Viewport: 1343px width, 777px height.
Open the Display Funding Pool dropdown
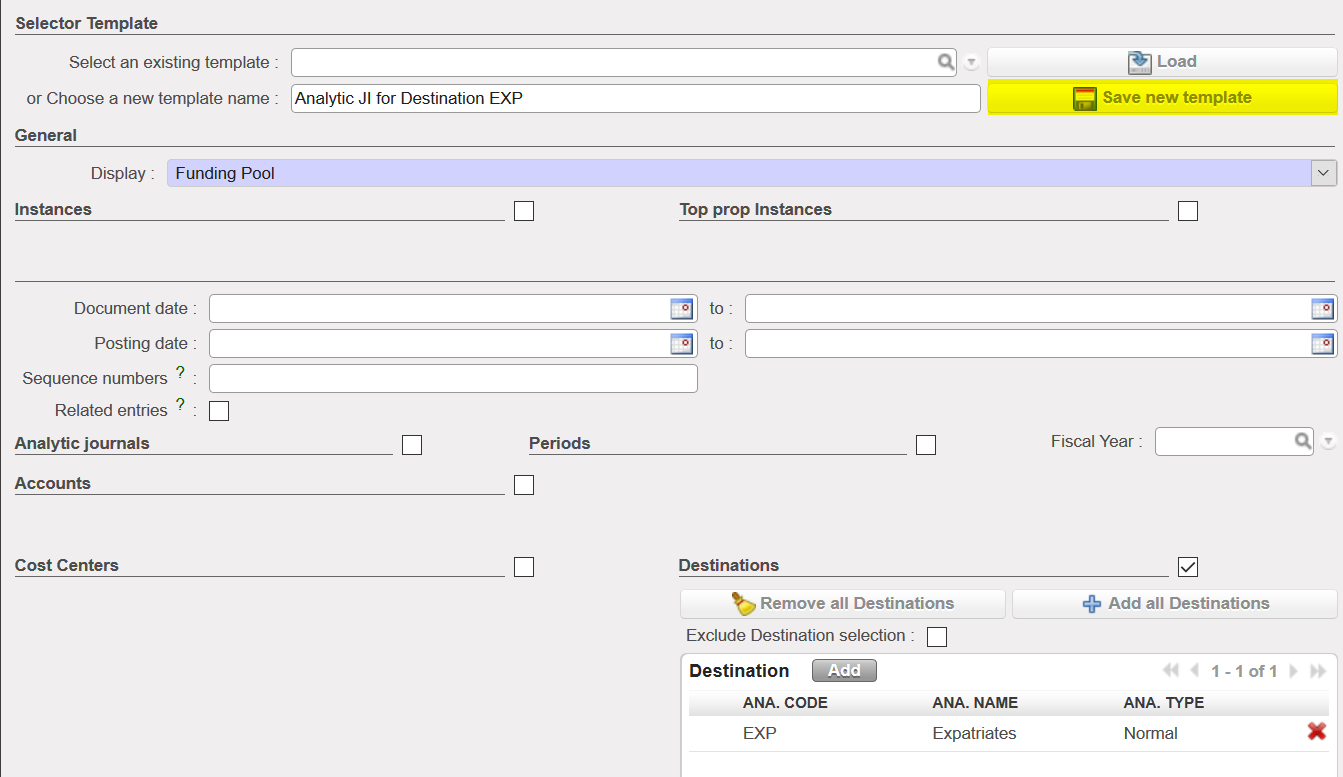tap(1323, 173)
